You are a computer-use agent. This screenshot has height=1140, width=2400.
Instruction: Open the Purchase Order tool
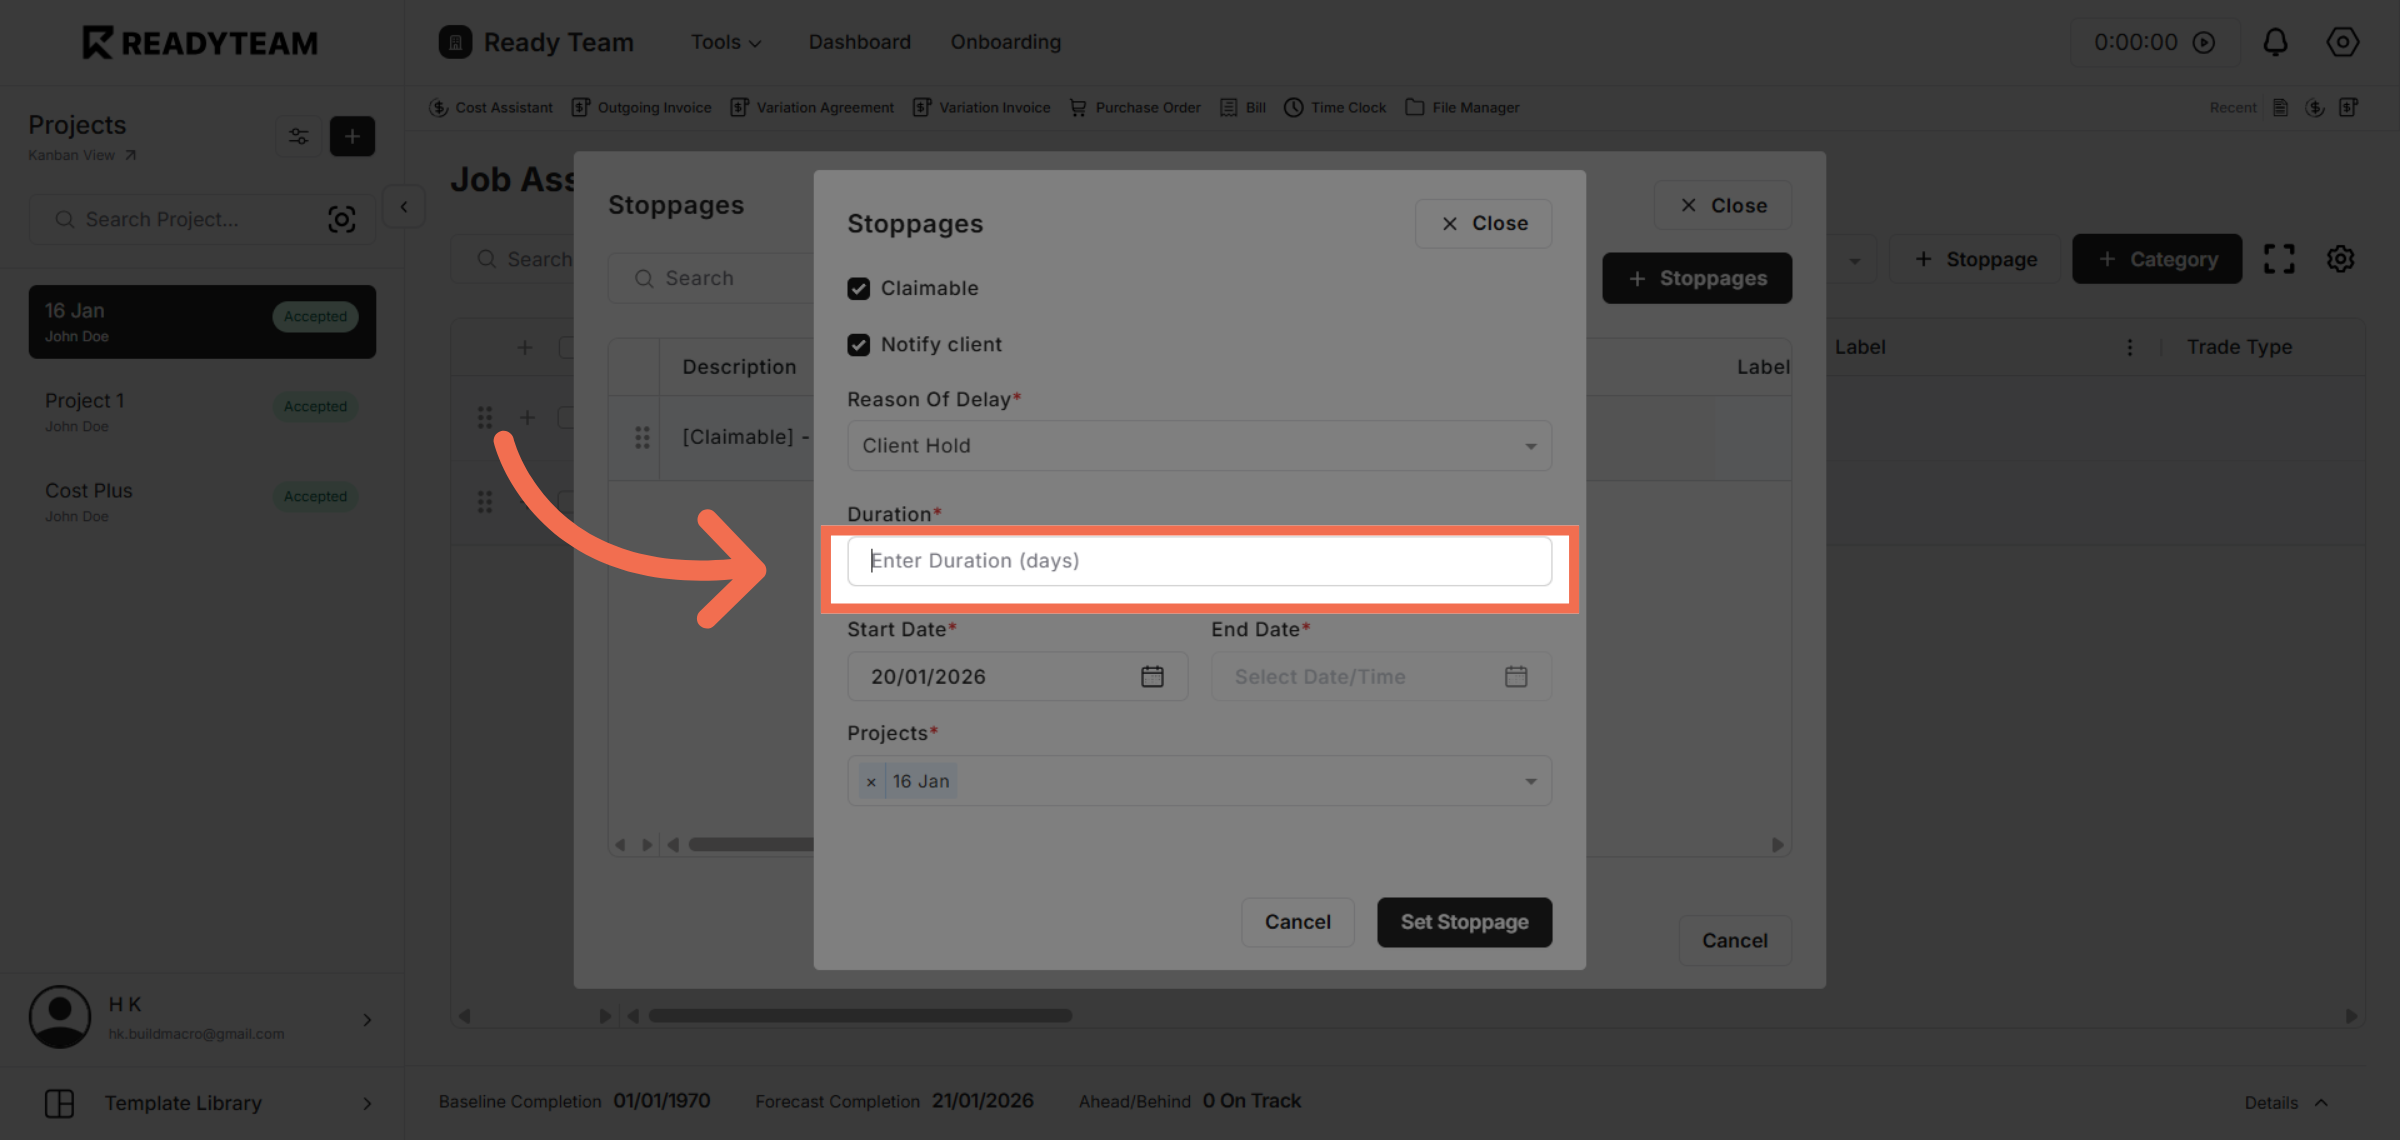click(x=1134, y=107)
